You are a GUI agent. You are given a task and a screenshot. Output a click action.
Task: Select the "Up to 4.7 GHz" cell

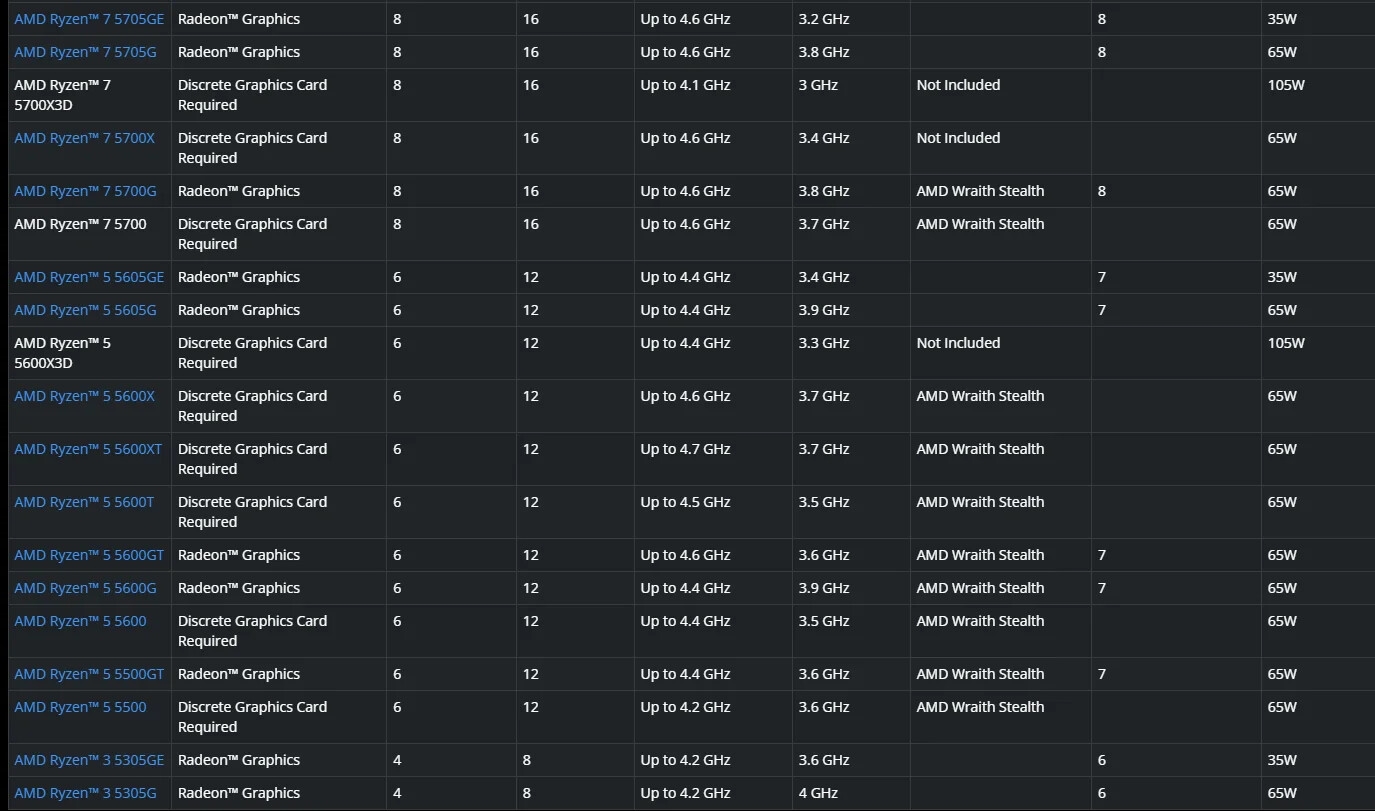pyautogui.click(x=685, y=449)
